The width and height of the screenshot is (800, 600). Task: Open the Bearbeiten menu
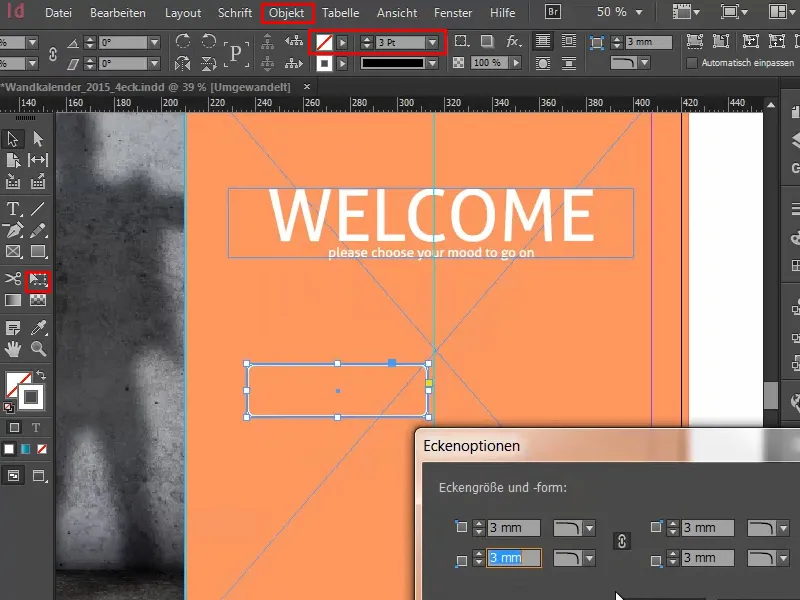[x=118, y=13]
